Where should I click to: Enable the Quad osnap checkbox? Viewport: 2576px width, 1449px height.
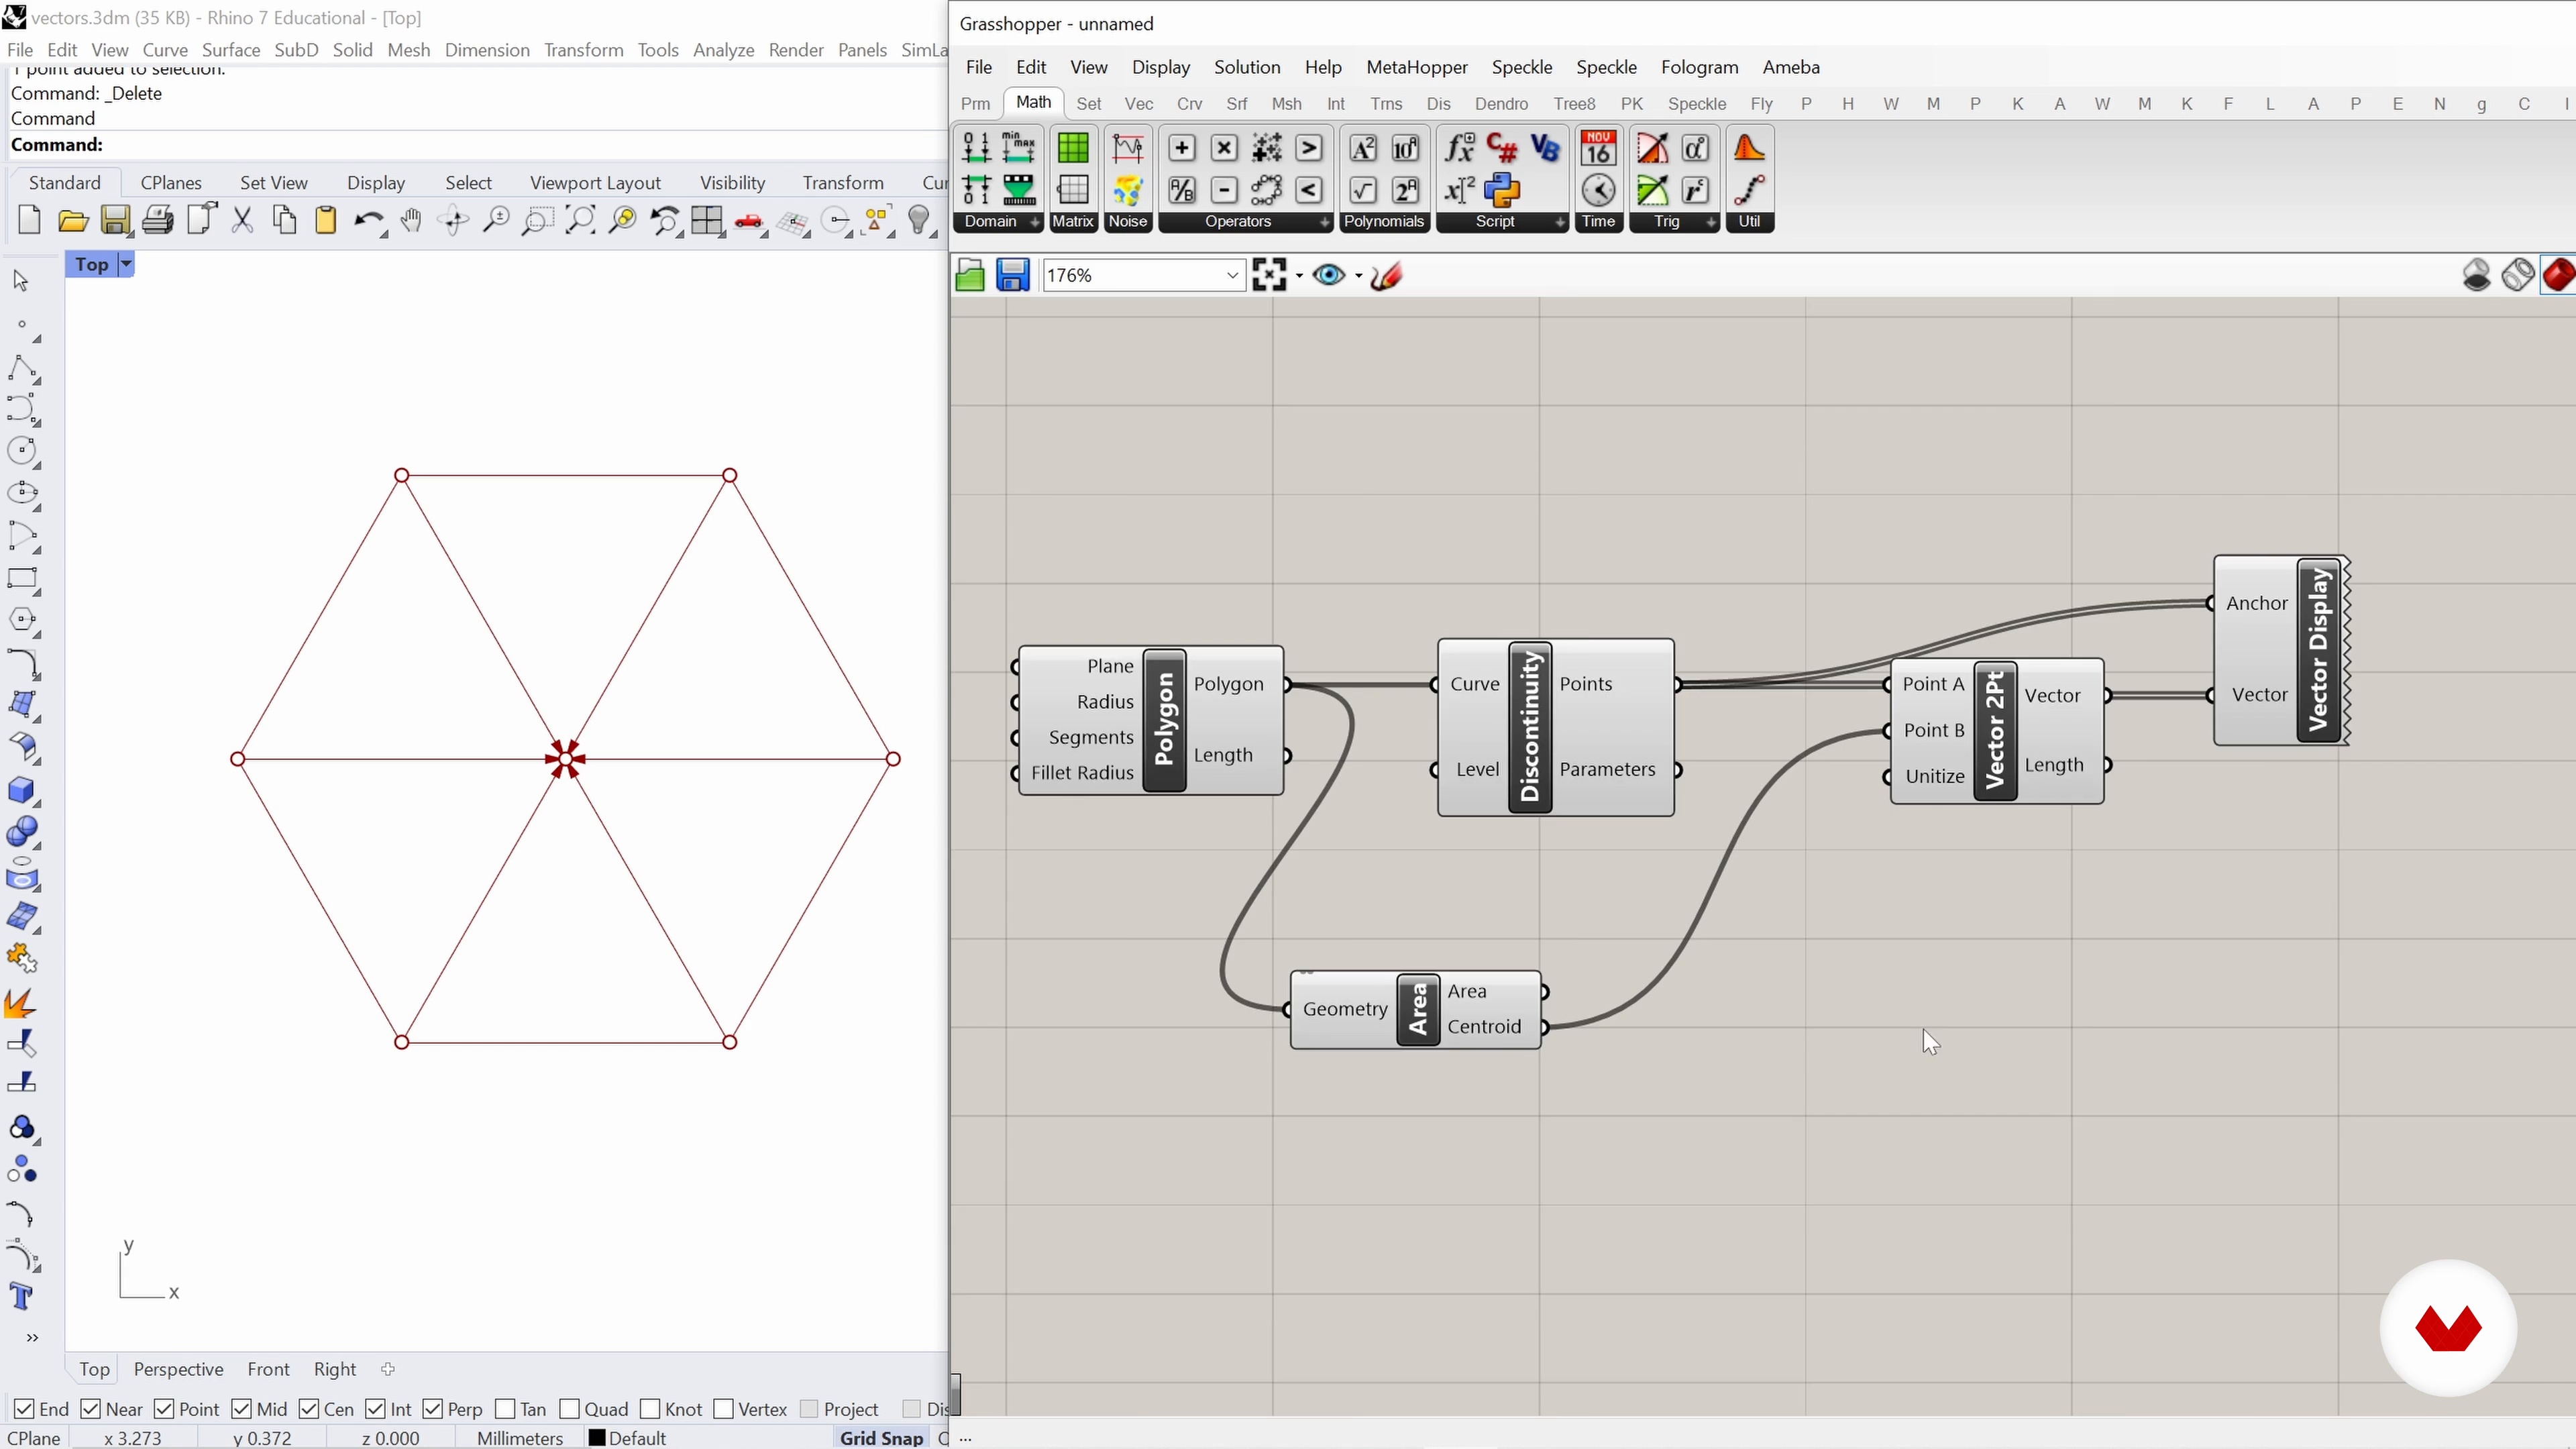[x=569, y=1409]
